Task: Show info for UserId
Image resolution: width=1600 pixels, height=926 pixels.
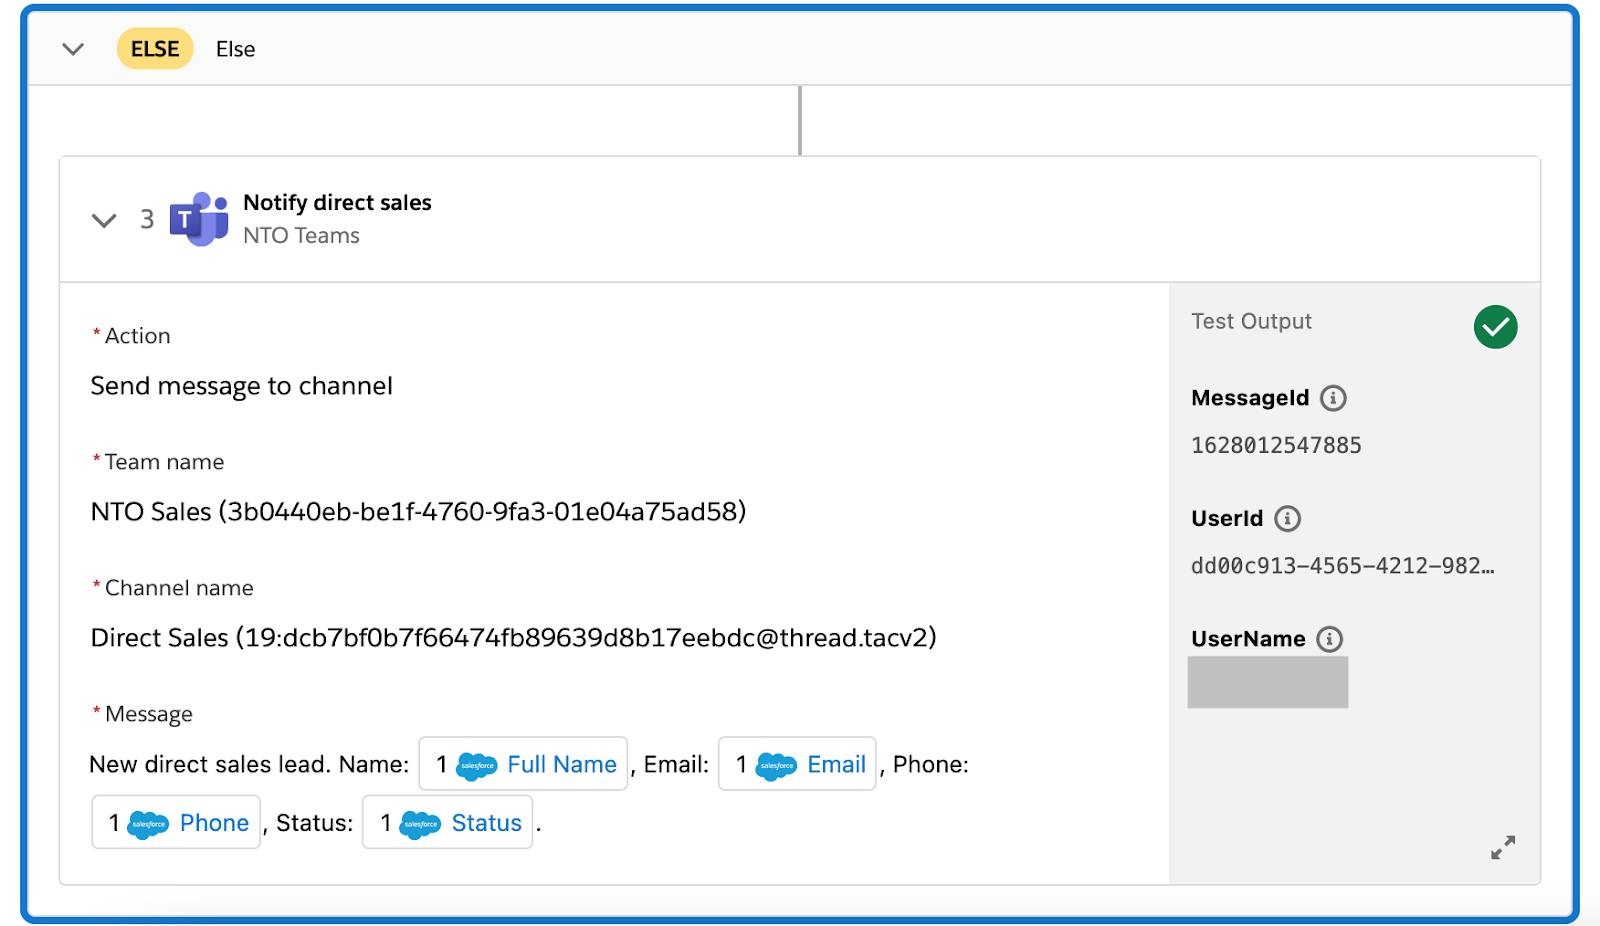Action: tap(1287, 518)
